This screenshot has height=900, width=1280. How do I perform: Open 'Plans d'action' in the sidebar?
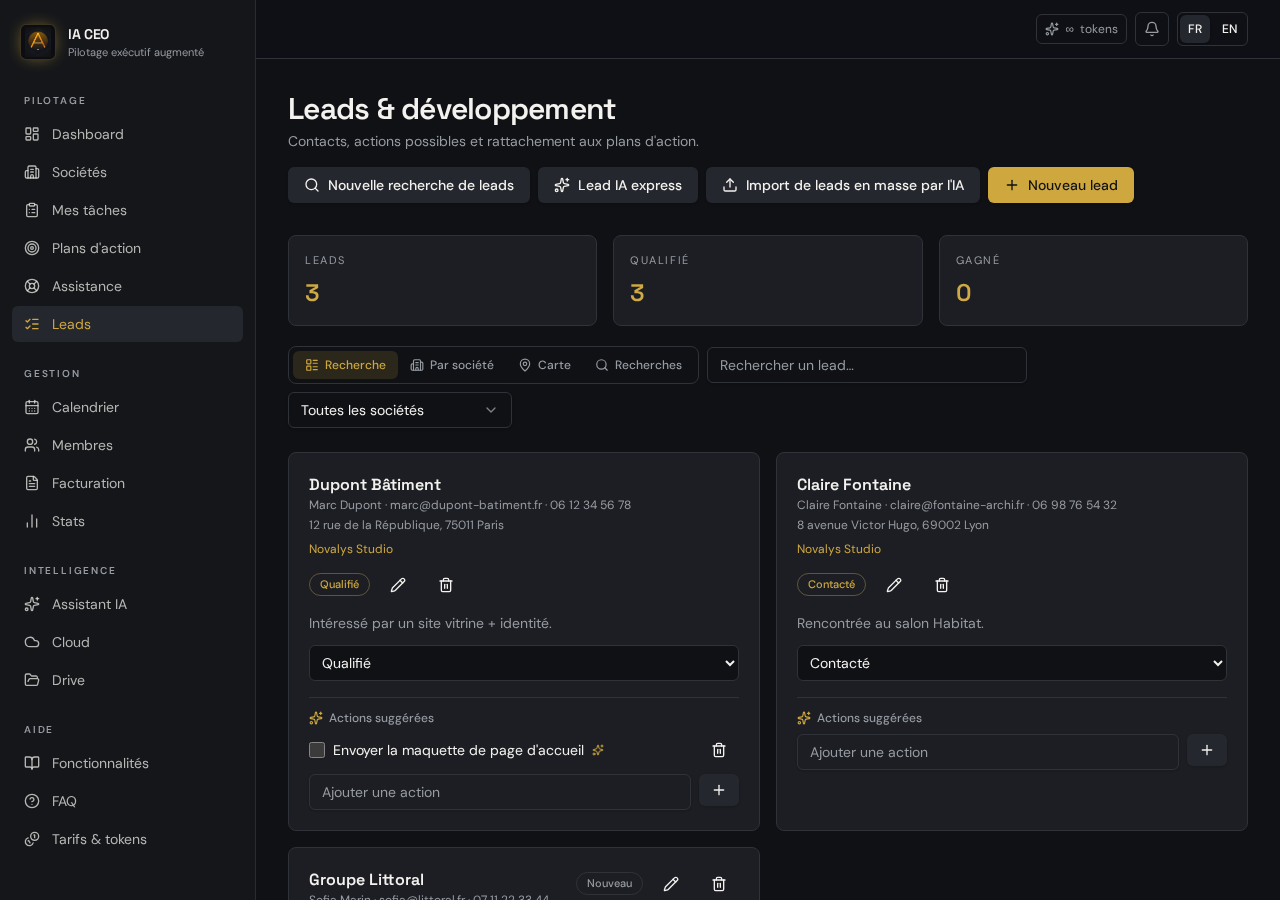(x=127, y=248)
